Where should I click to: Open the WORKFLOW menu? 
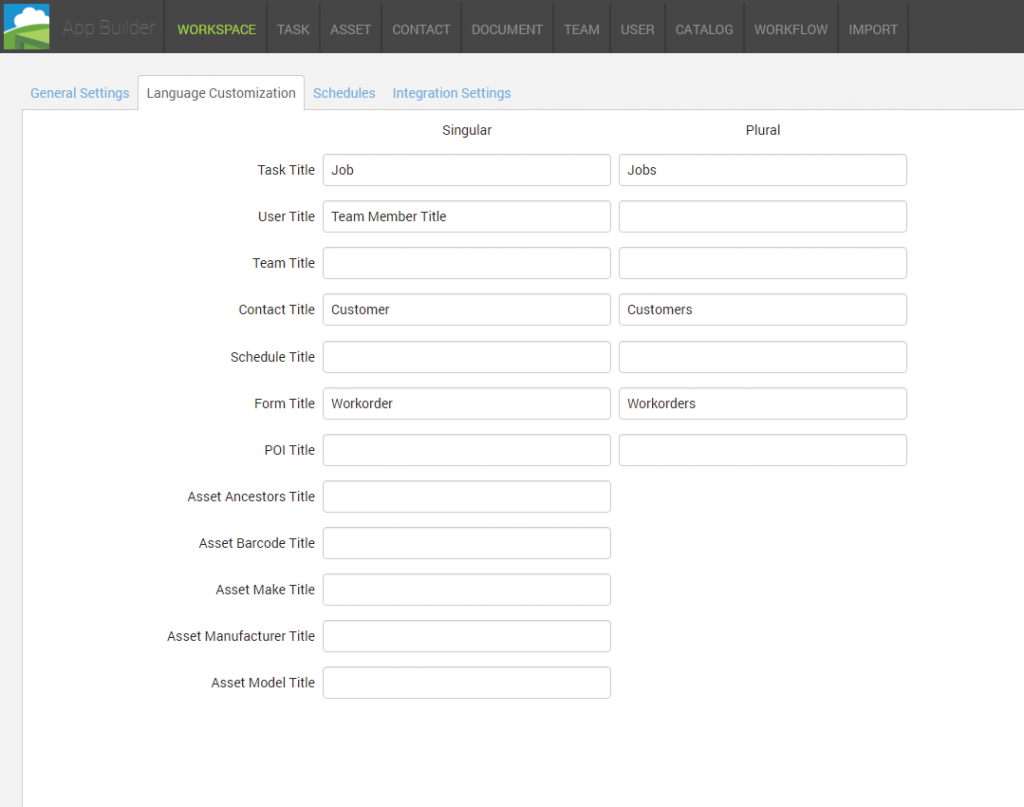click(x=790, y=30)
